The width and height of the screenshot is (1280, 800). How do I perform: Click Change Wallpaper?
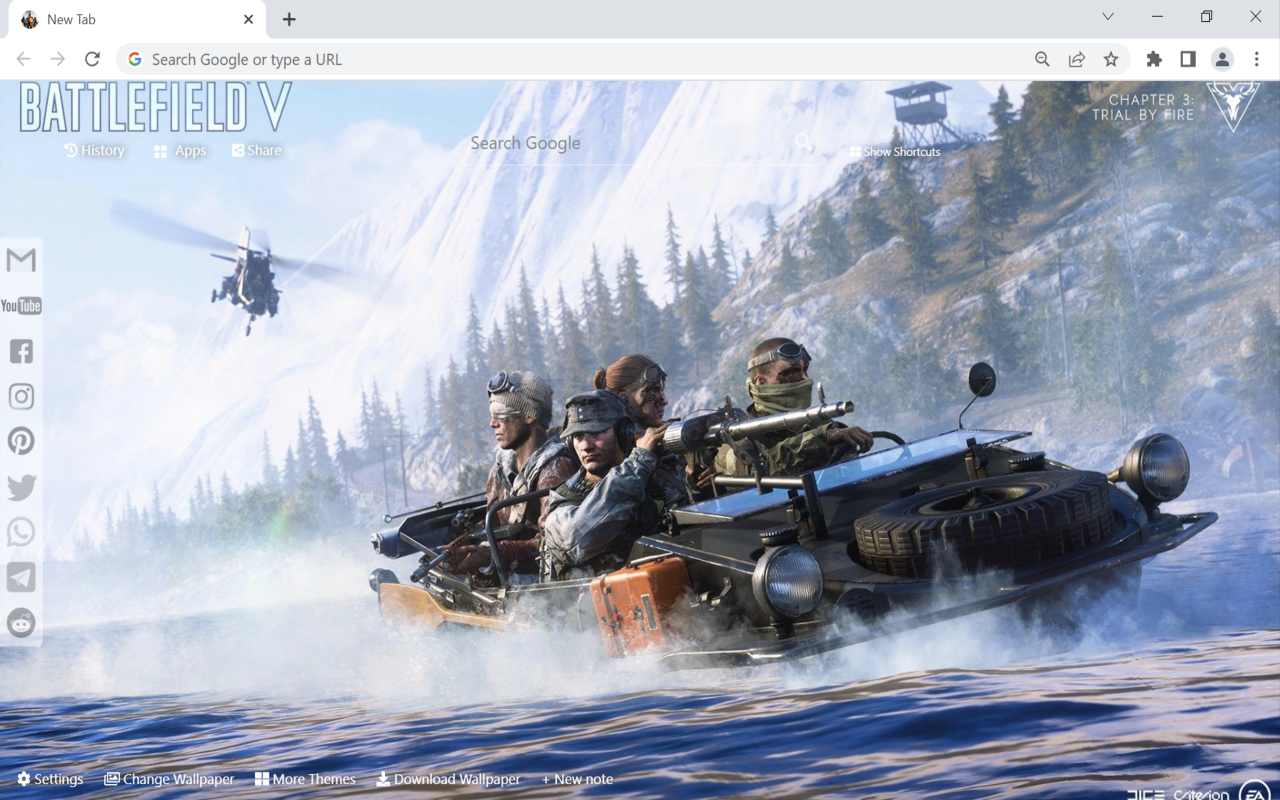(x=169, y=779)
